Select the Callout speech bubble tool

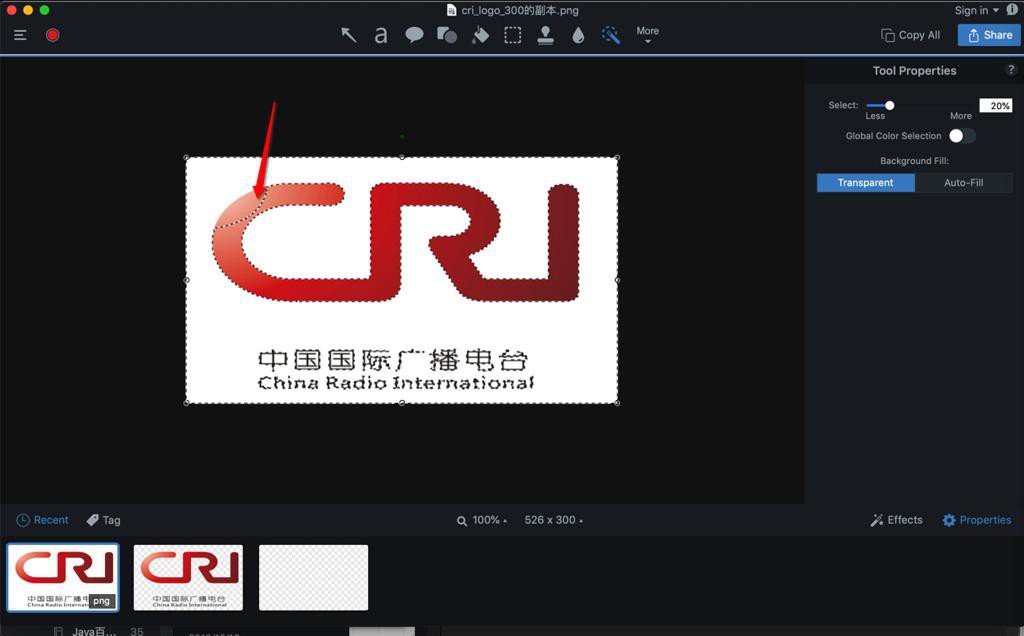[414, 35]
